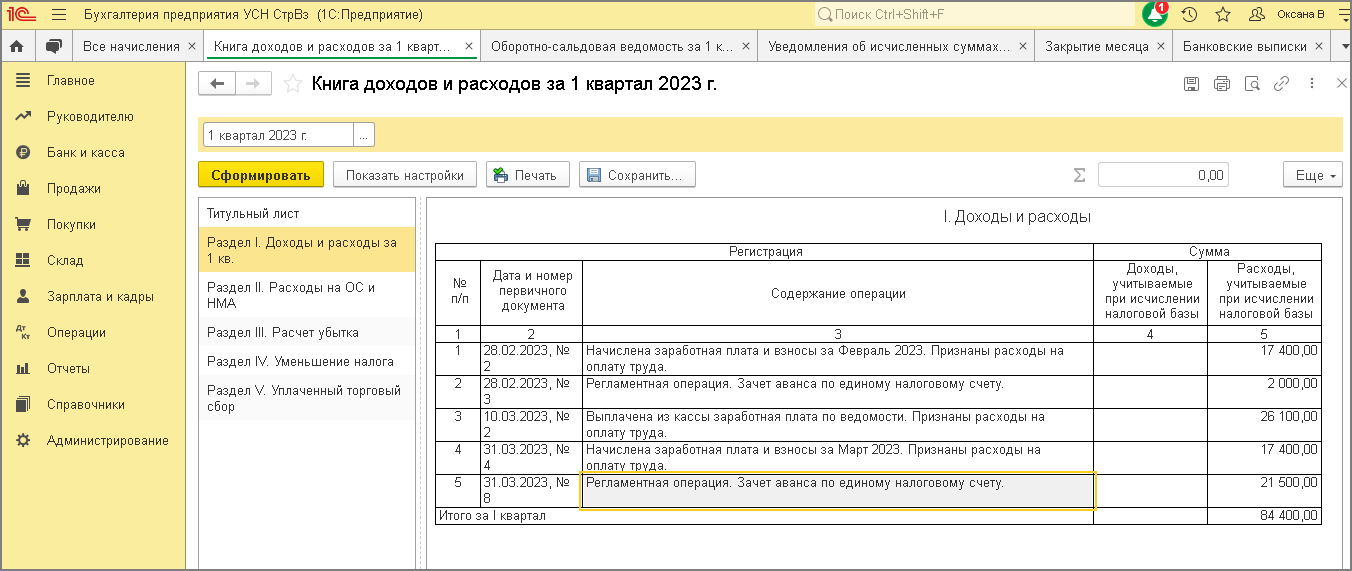Select Раздел IV. Уменьшение налога
The height and width of the screenshot is (571, 1352).
[306, 361]
